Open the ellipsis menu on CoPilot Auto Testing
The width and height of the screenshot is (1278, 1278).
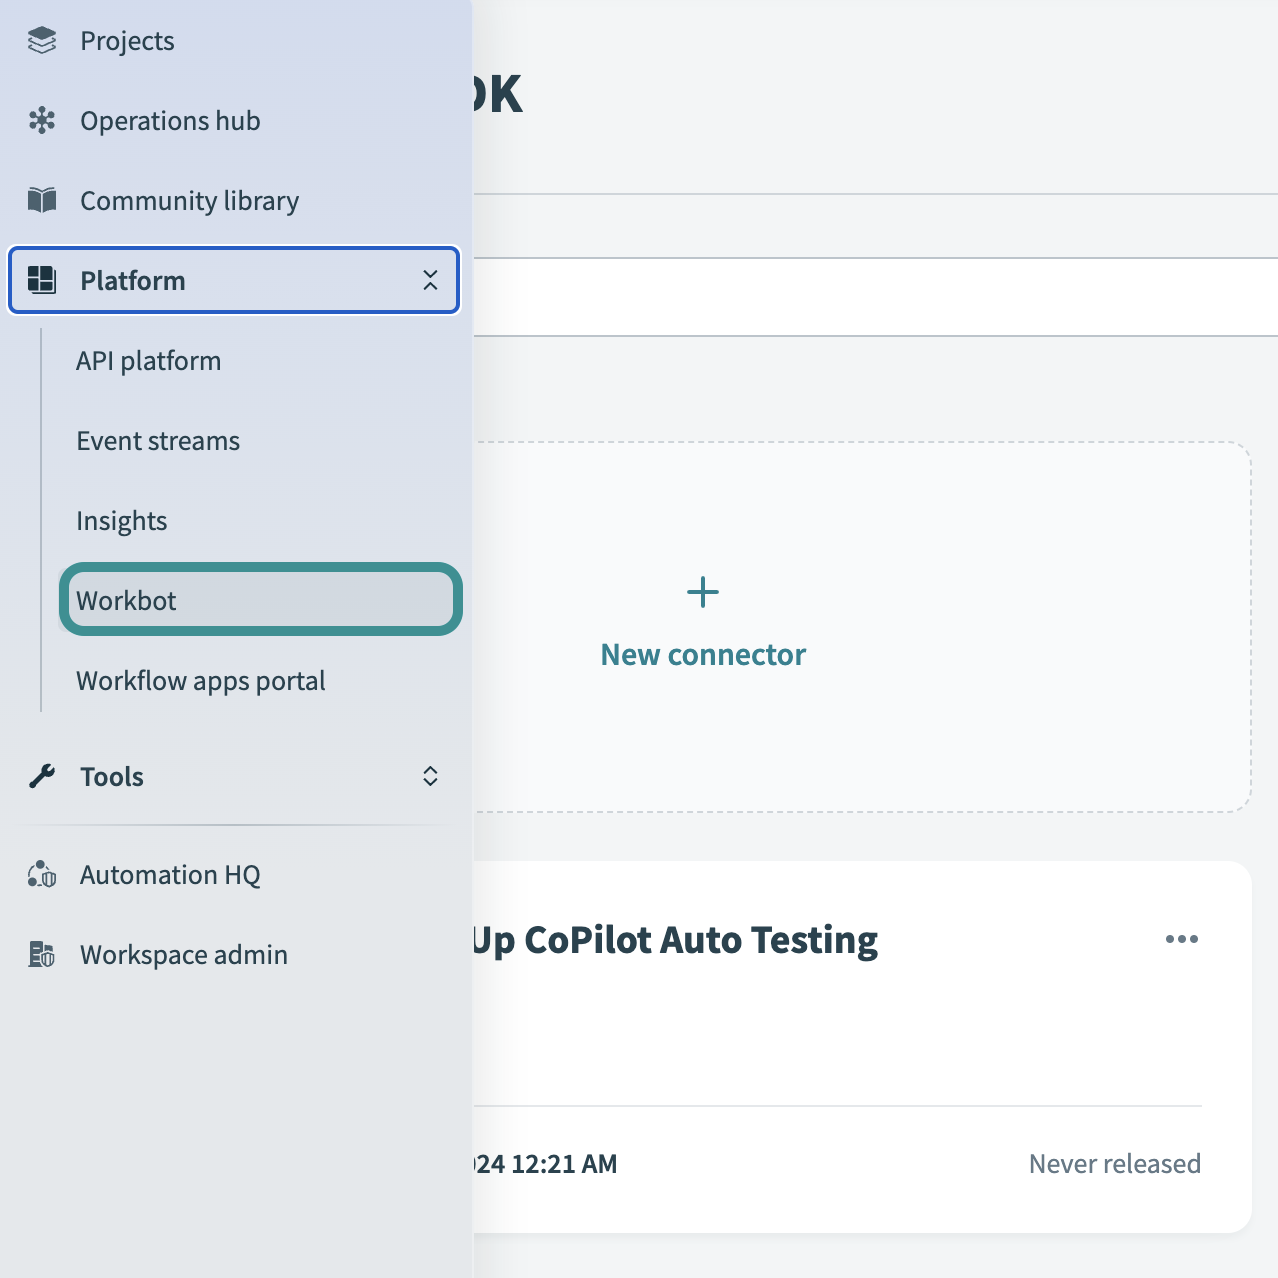[x=1181, y=939]
